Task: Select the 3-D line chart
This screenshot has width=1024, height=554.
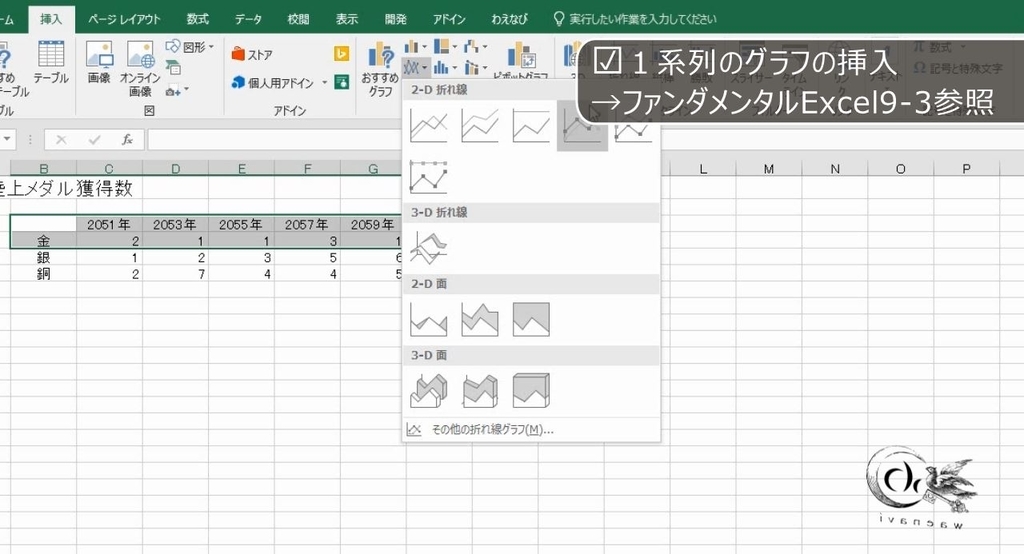Action: (428, 248)
